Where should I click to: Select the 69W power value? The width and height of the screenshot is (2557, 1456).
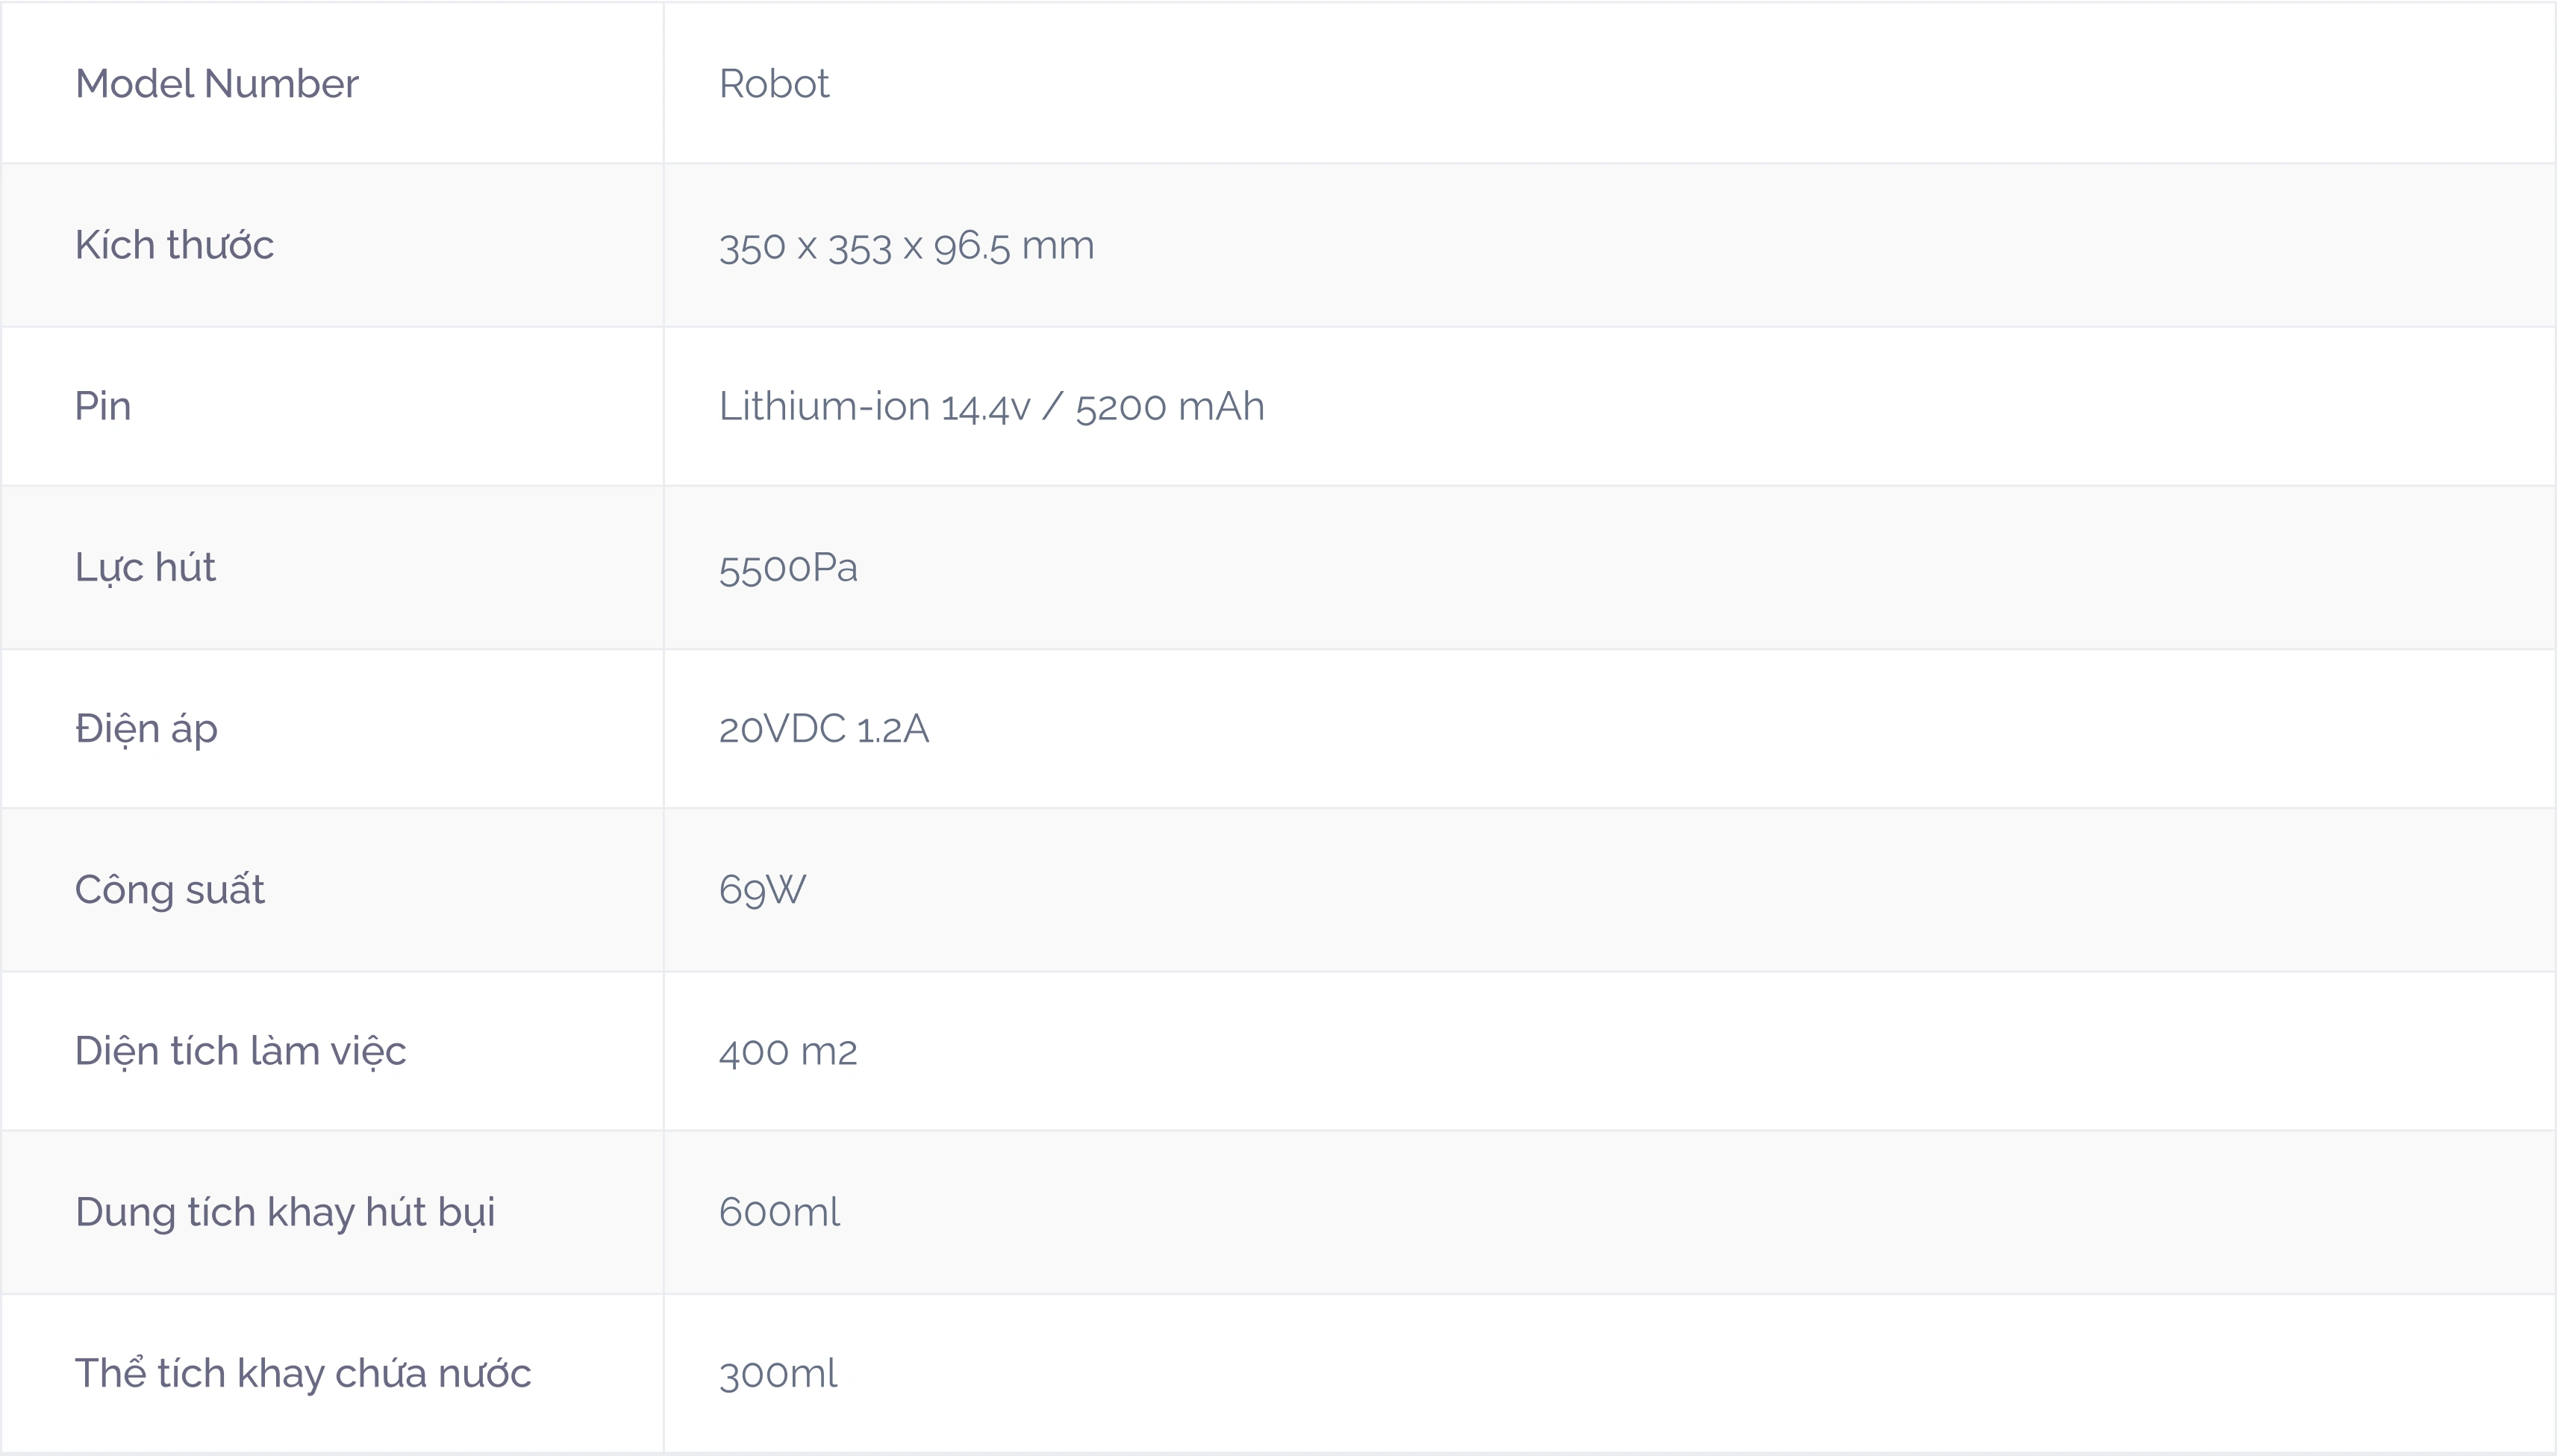point(762,890)
